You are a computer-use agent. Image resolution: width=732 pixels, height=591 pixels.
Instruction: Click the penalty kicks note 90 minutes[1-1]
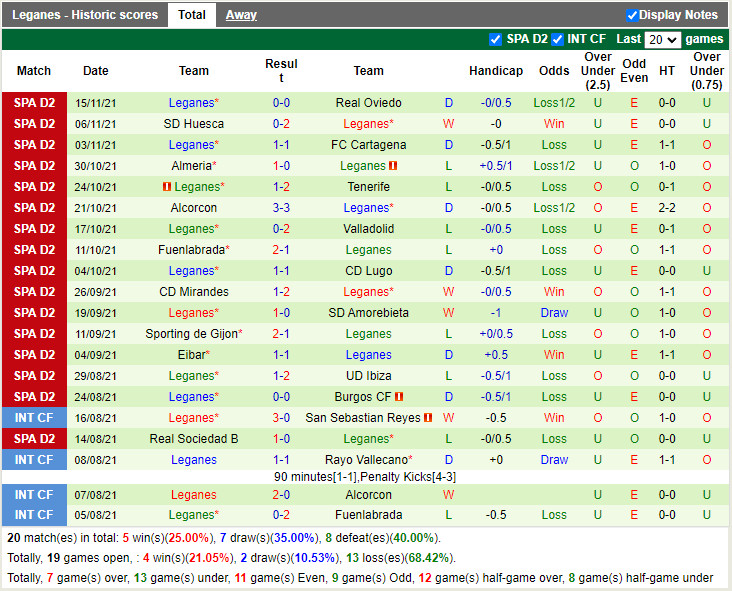(x=365, y=477)
